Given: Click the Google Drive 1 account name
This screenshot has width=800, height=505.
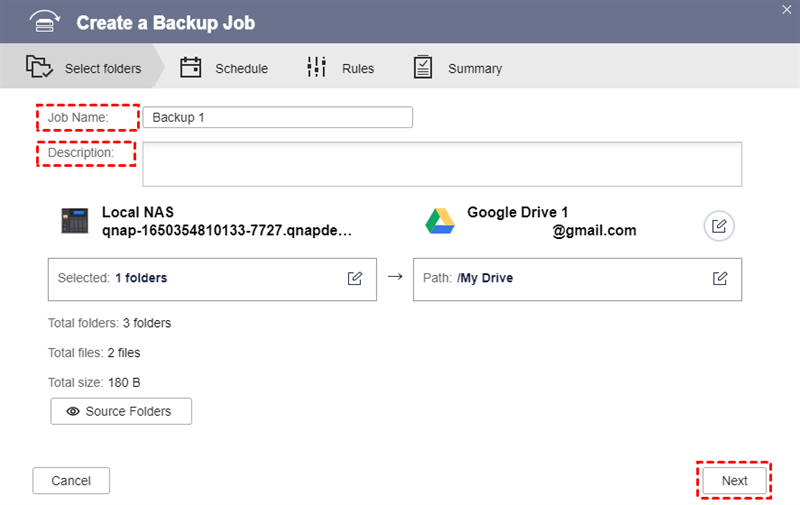Looking at the screenshot, I should (x=518, y=213).
